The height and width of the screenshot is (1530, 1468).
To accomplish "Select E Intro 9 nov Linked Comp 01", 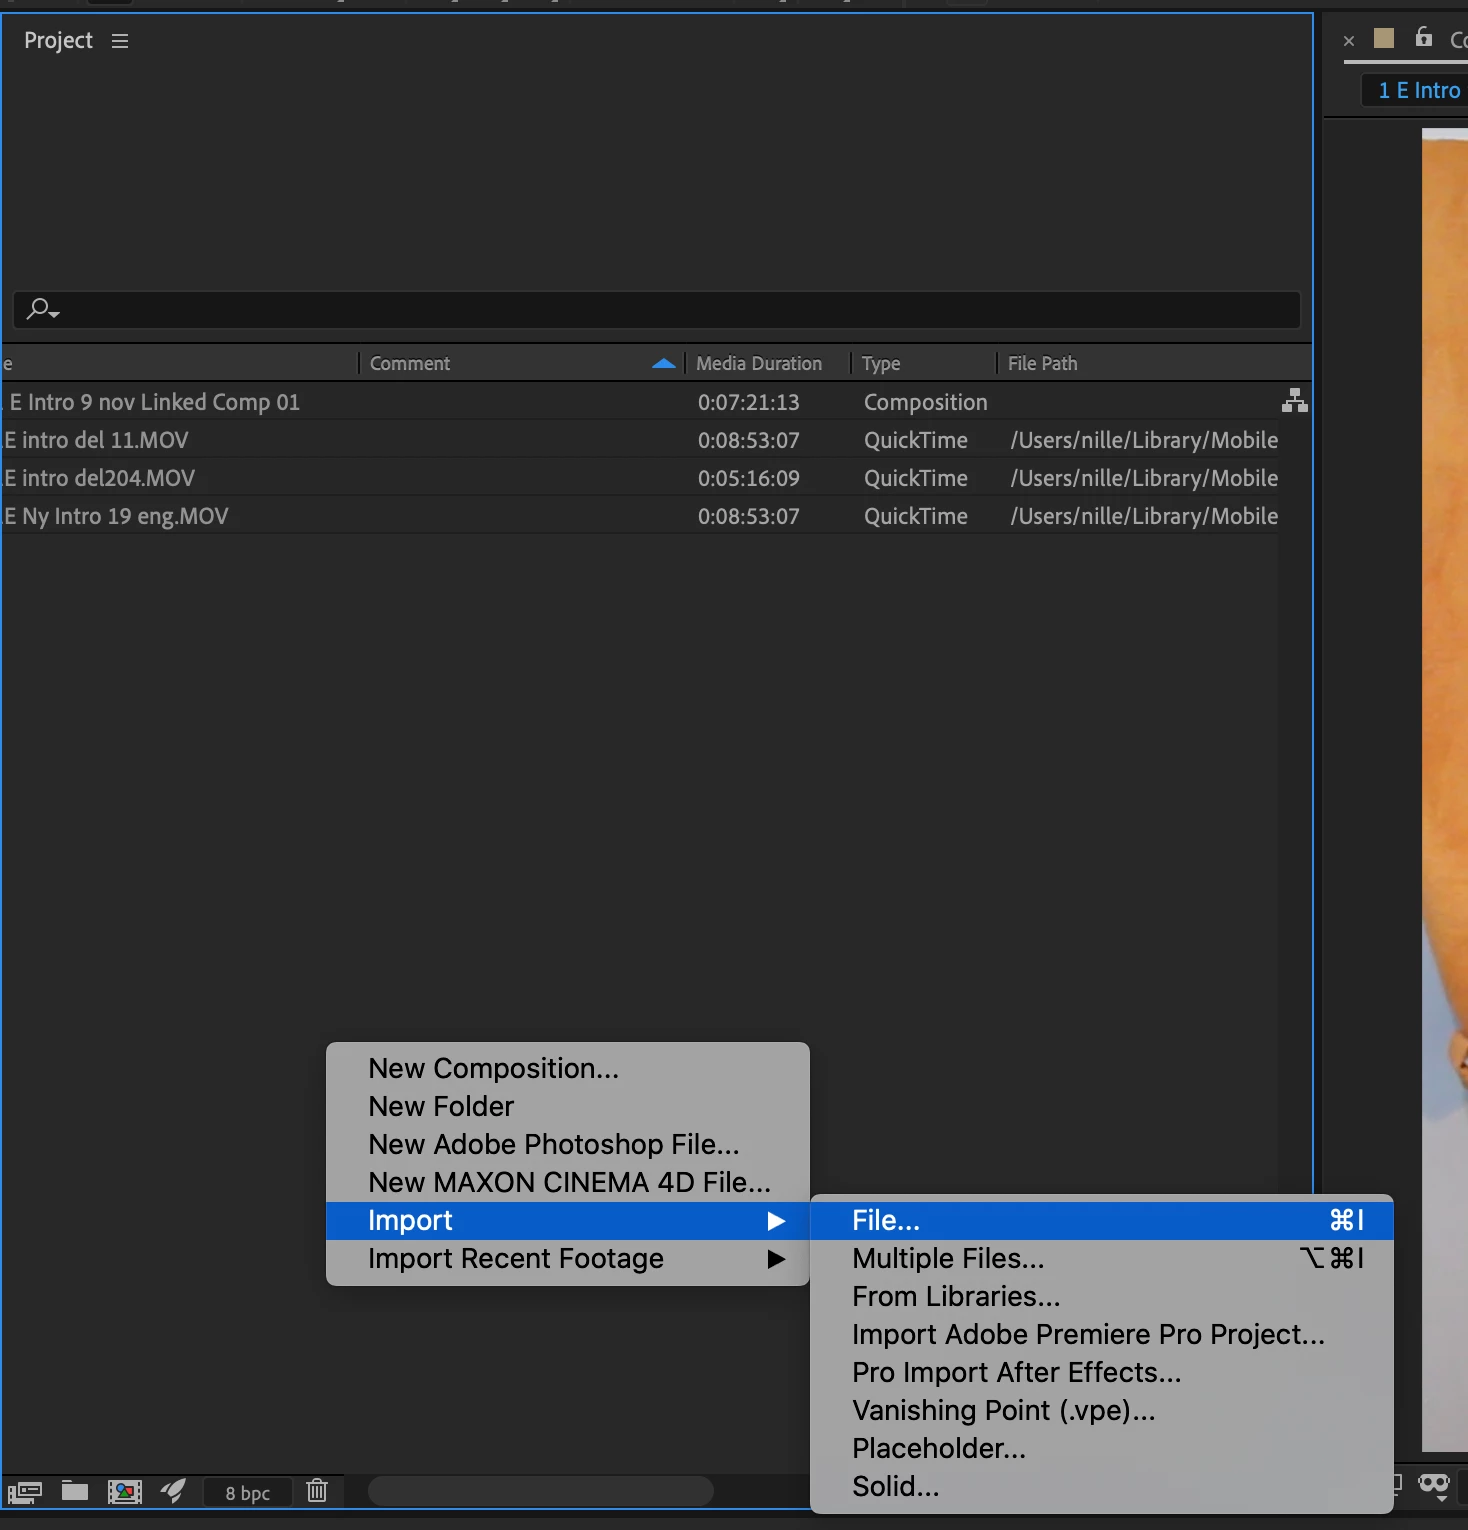I will click(x=155, y=402).
